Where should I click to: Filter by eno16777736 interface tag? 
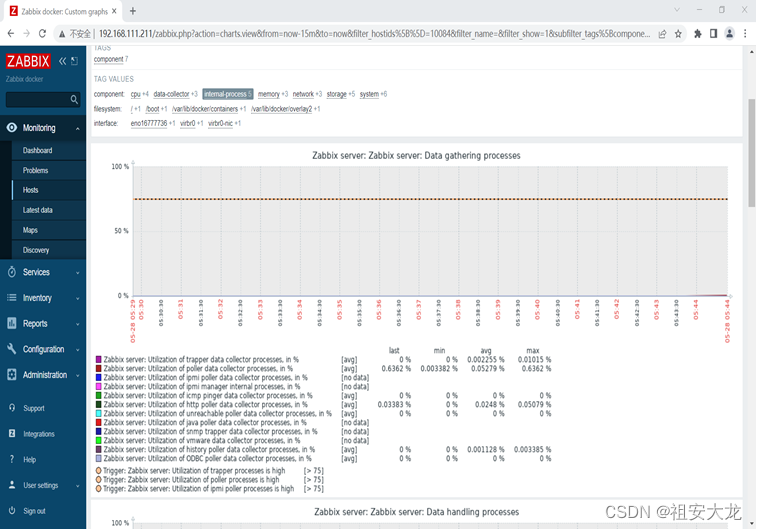click(x=149, y=124)
